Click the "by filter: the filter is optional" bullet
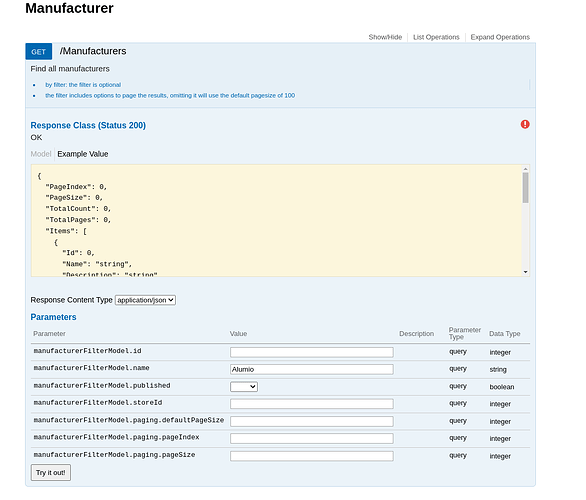Image resolution: width=586 pixels, height=500 pixels. point(83,85)
